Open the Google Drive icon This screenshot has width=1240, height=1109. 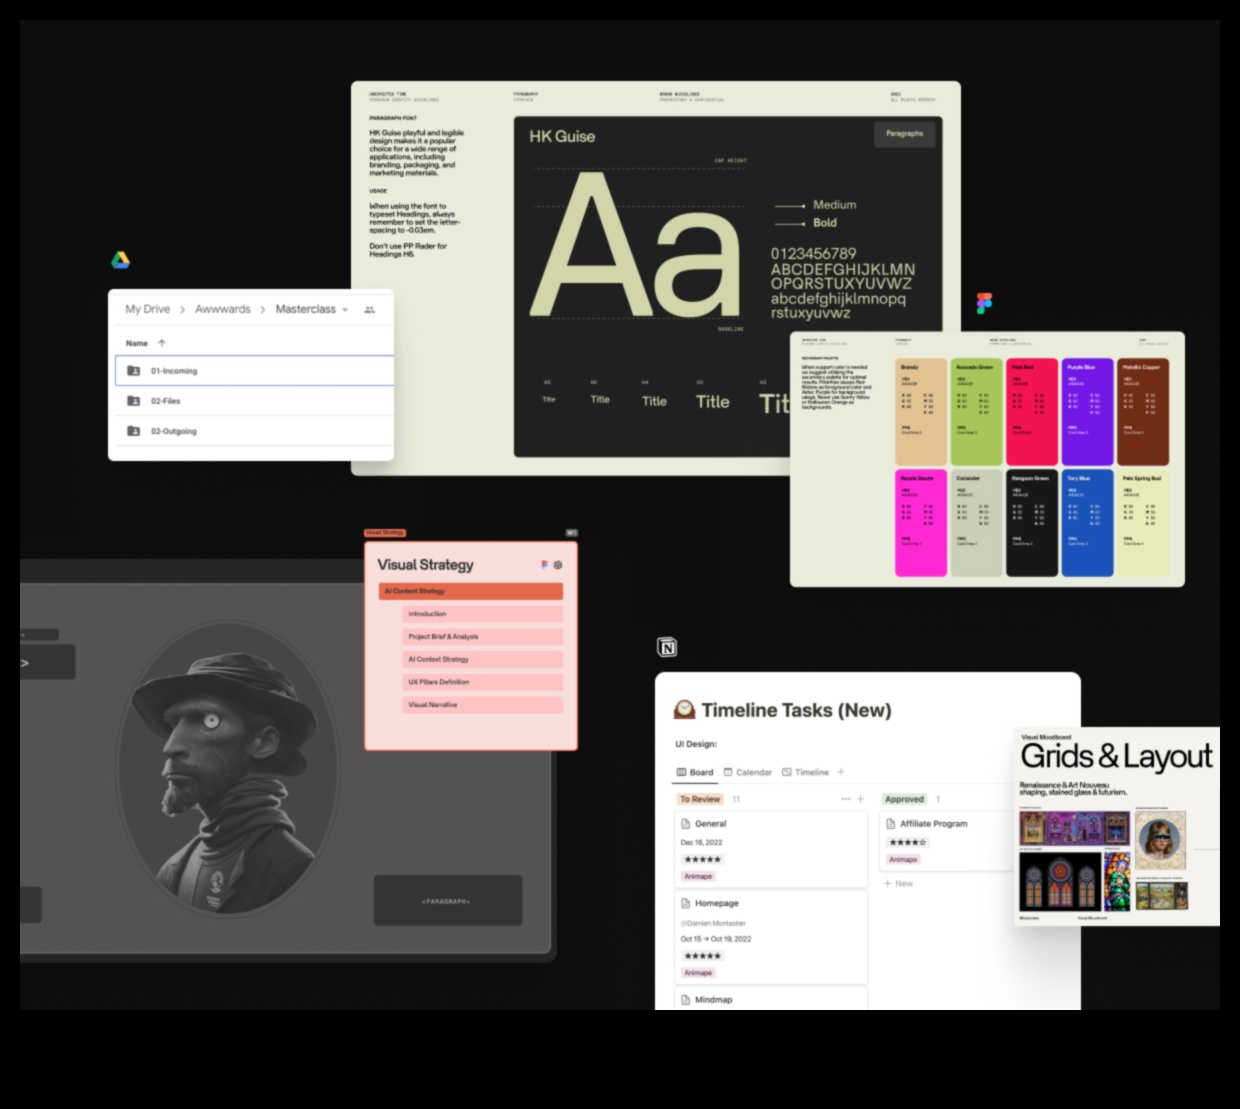120,258
